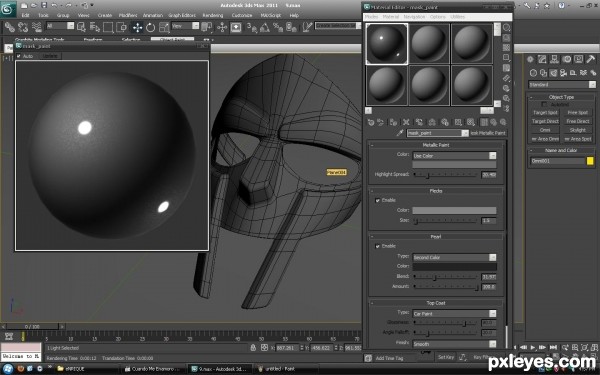Open Metallic Paint Color Use Color dropdown

pyautogui.click(x=454, y=156)
